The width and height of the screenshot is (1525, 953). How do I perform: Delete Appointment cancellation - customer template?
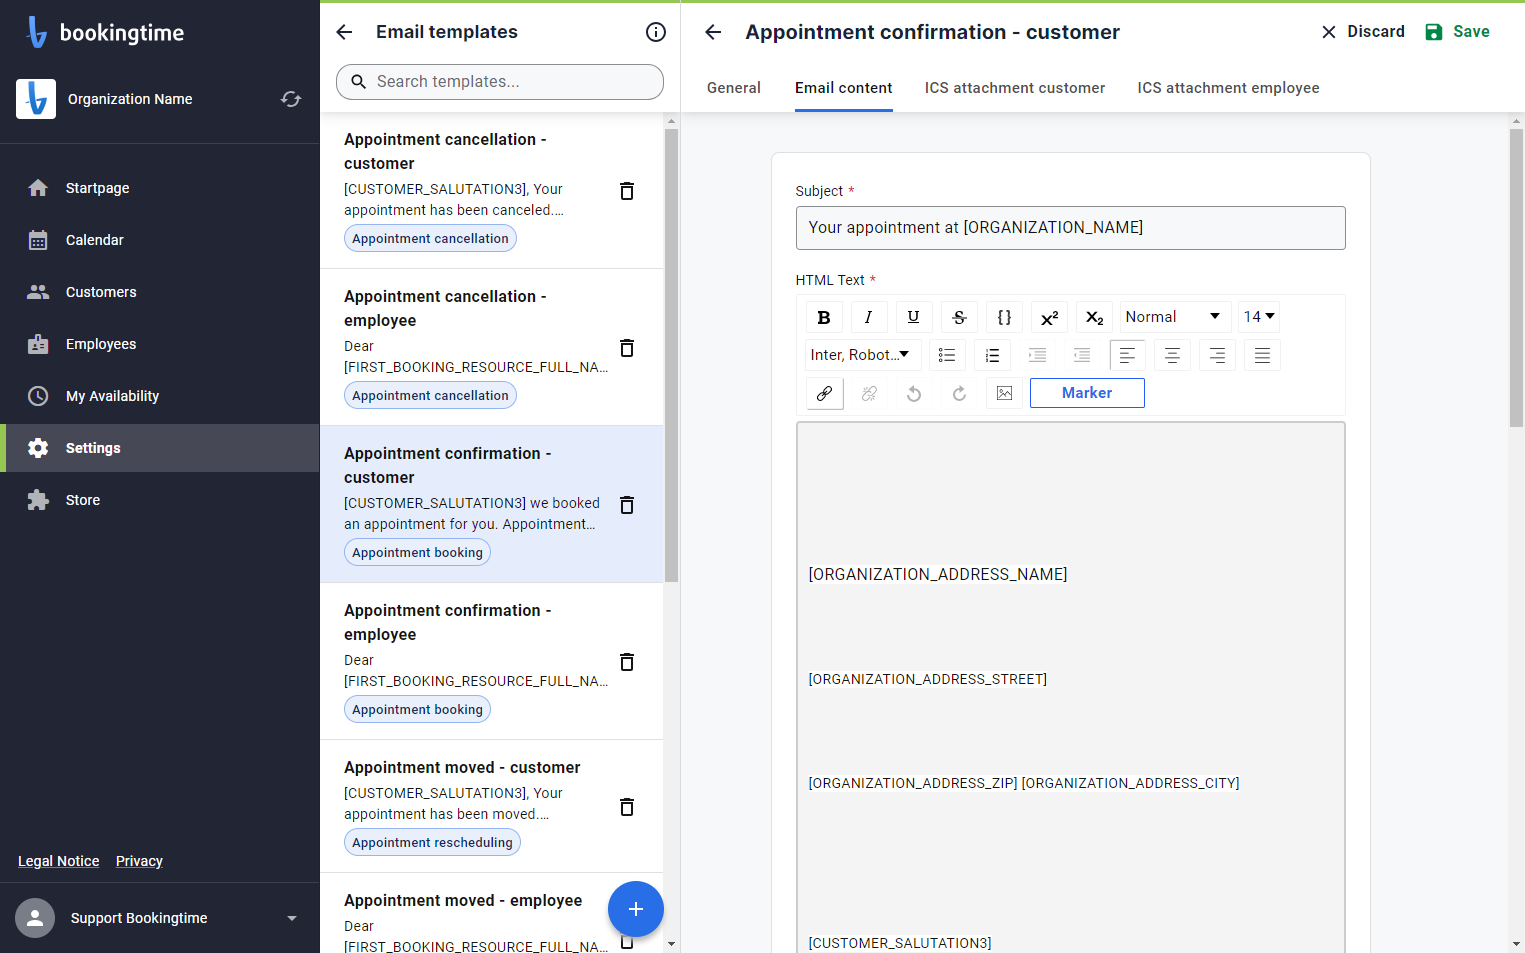tap(627, 191)
